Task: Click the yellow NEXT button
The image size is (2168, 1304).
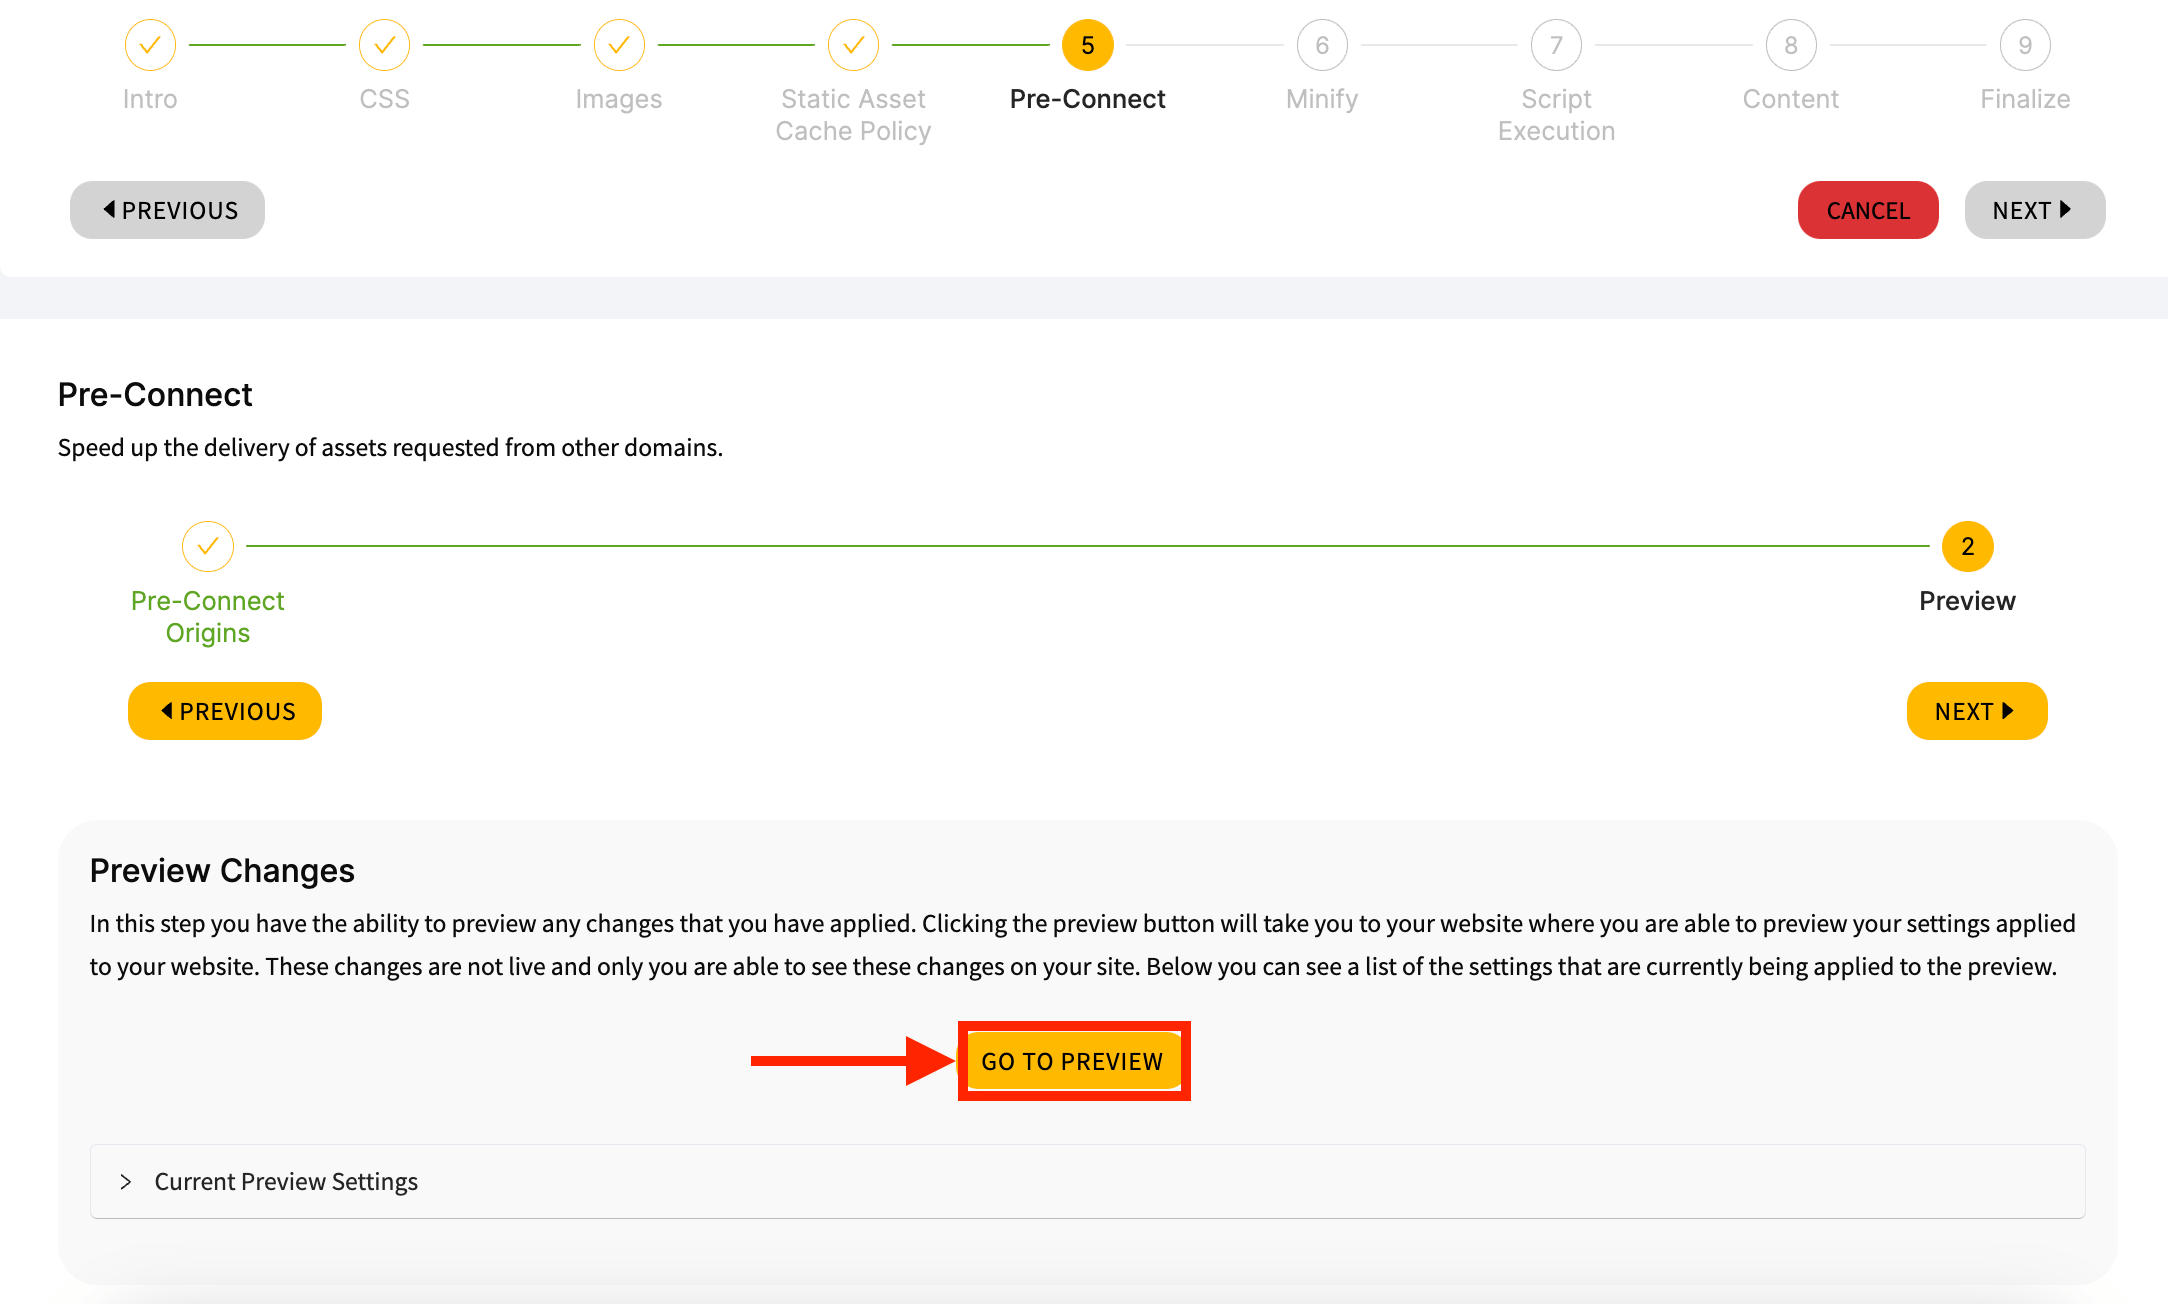Action: 1977,711
